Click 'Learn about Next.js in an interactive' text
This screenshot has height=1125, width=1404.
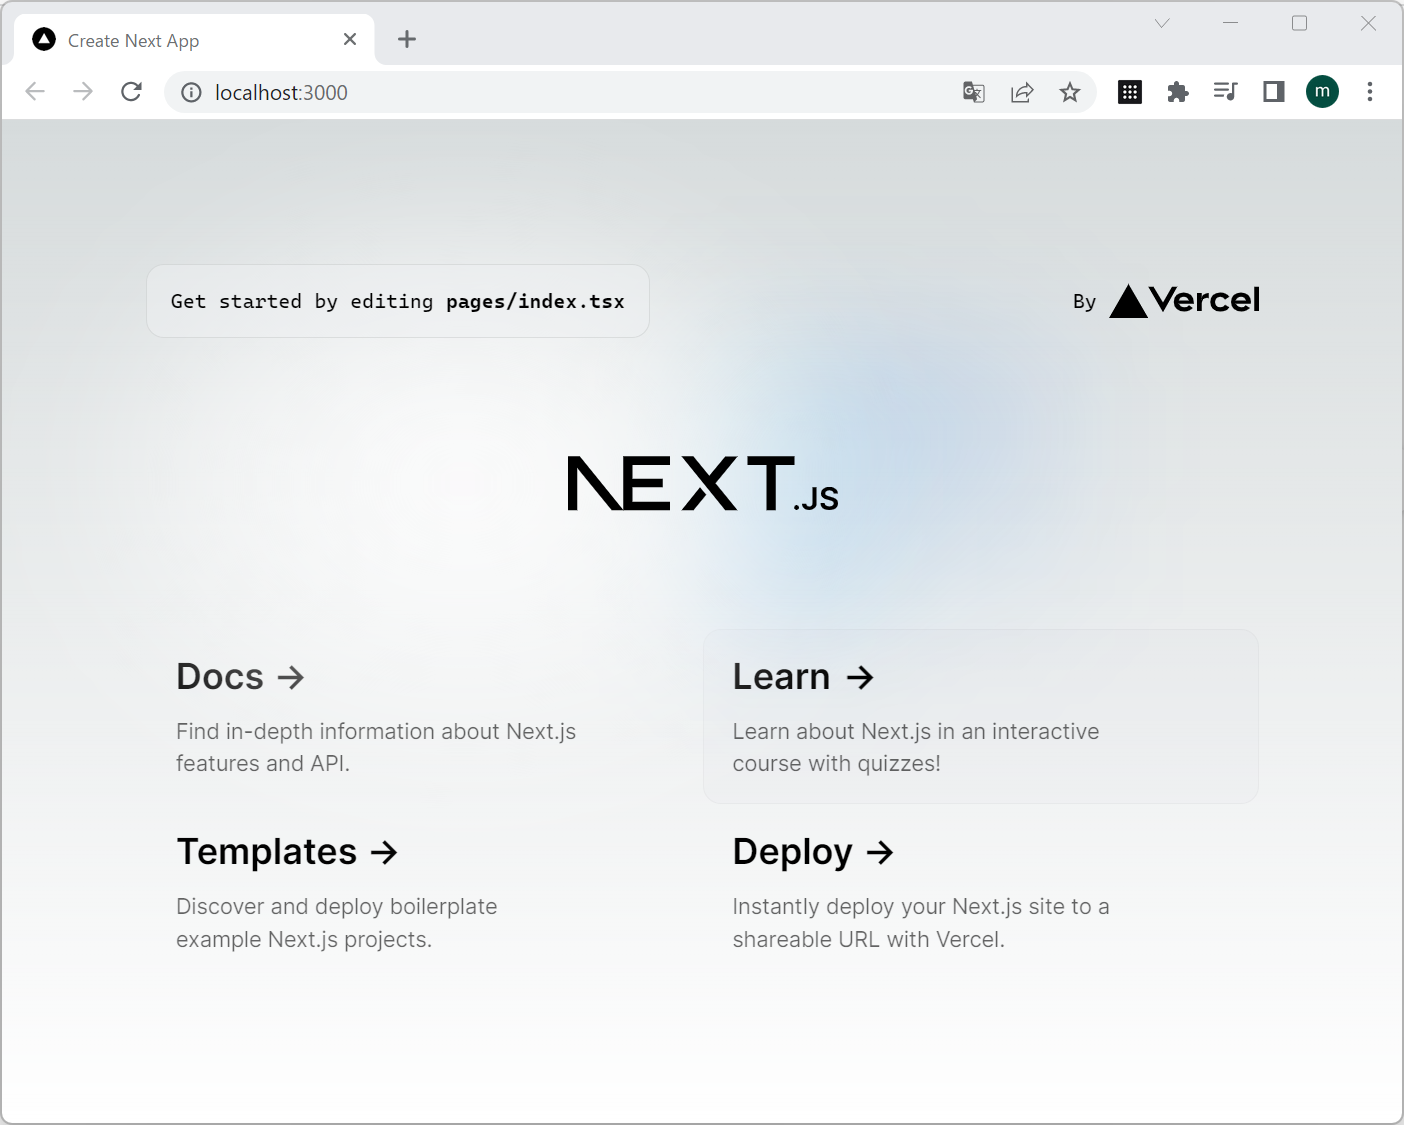point(916,732)
